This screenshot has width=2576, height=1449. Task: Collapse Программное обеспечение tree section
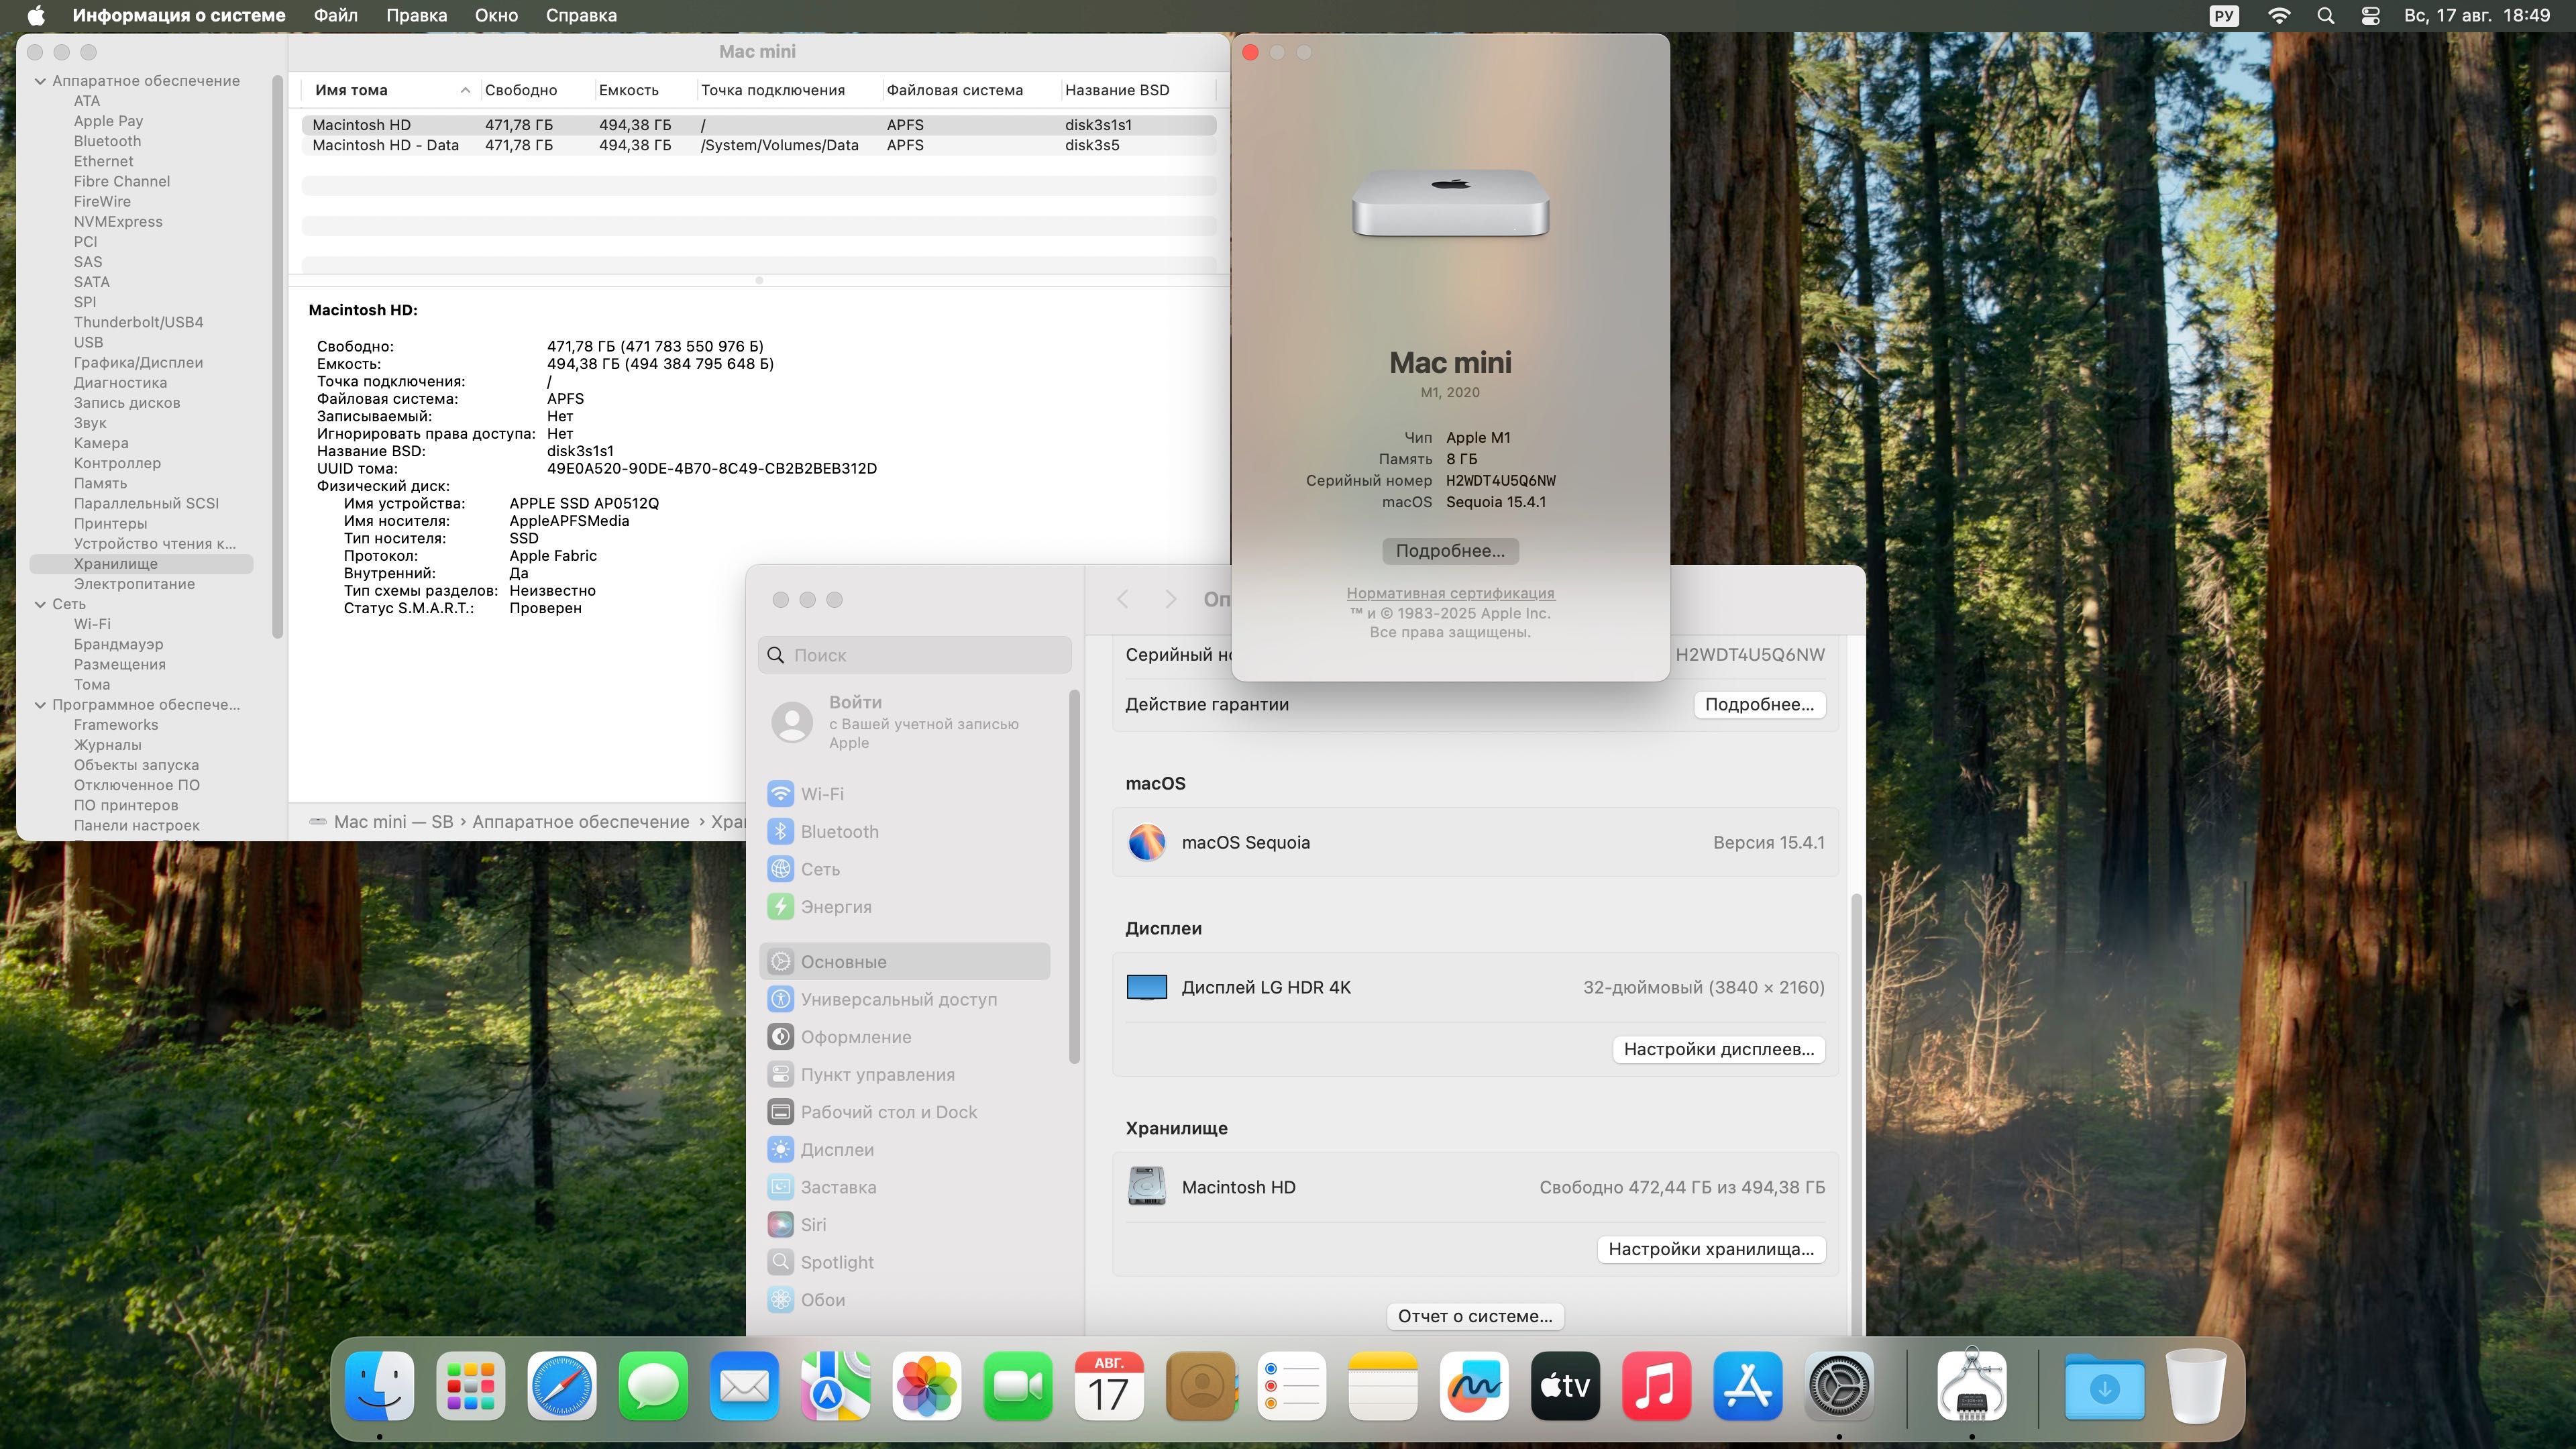(x=40, y=705)
